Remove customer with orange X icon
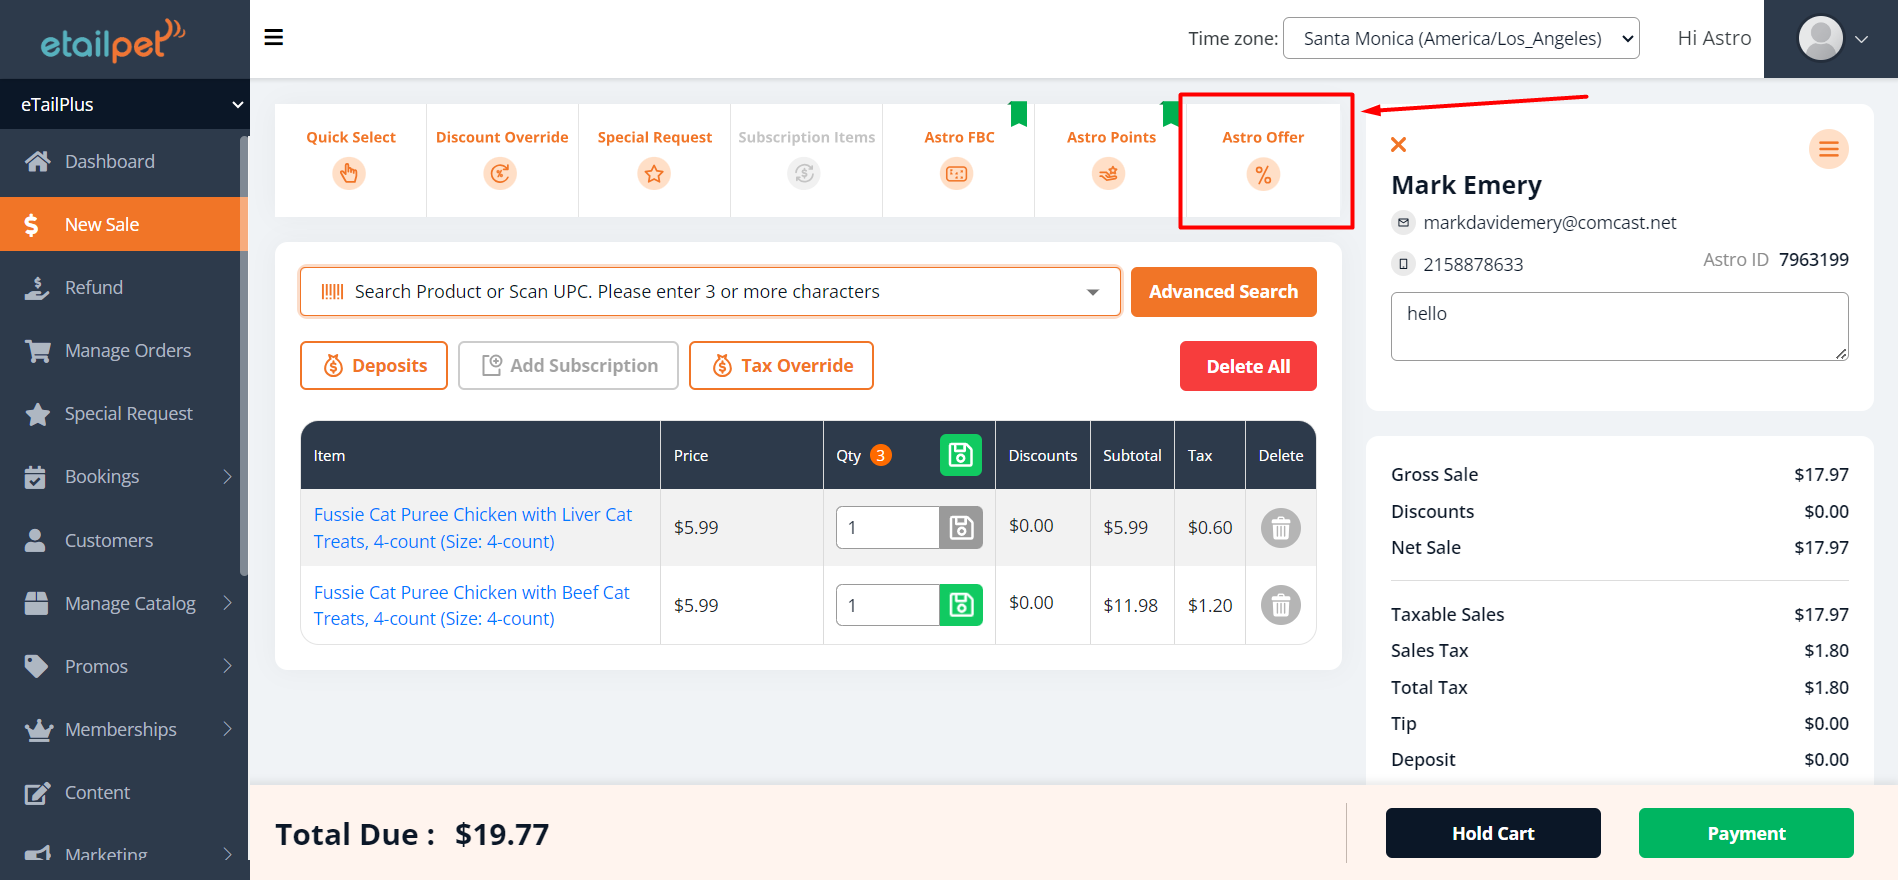The image size is (1898, 880). tap(1399, 145)
